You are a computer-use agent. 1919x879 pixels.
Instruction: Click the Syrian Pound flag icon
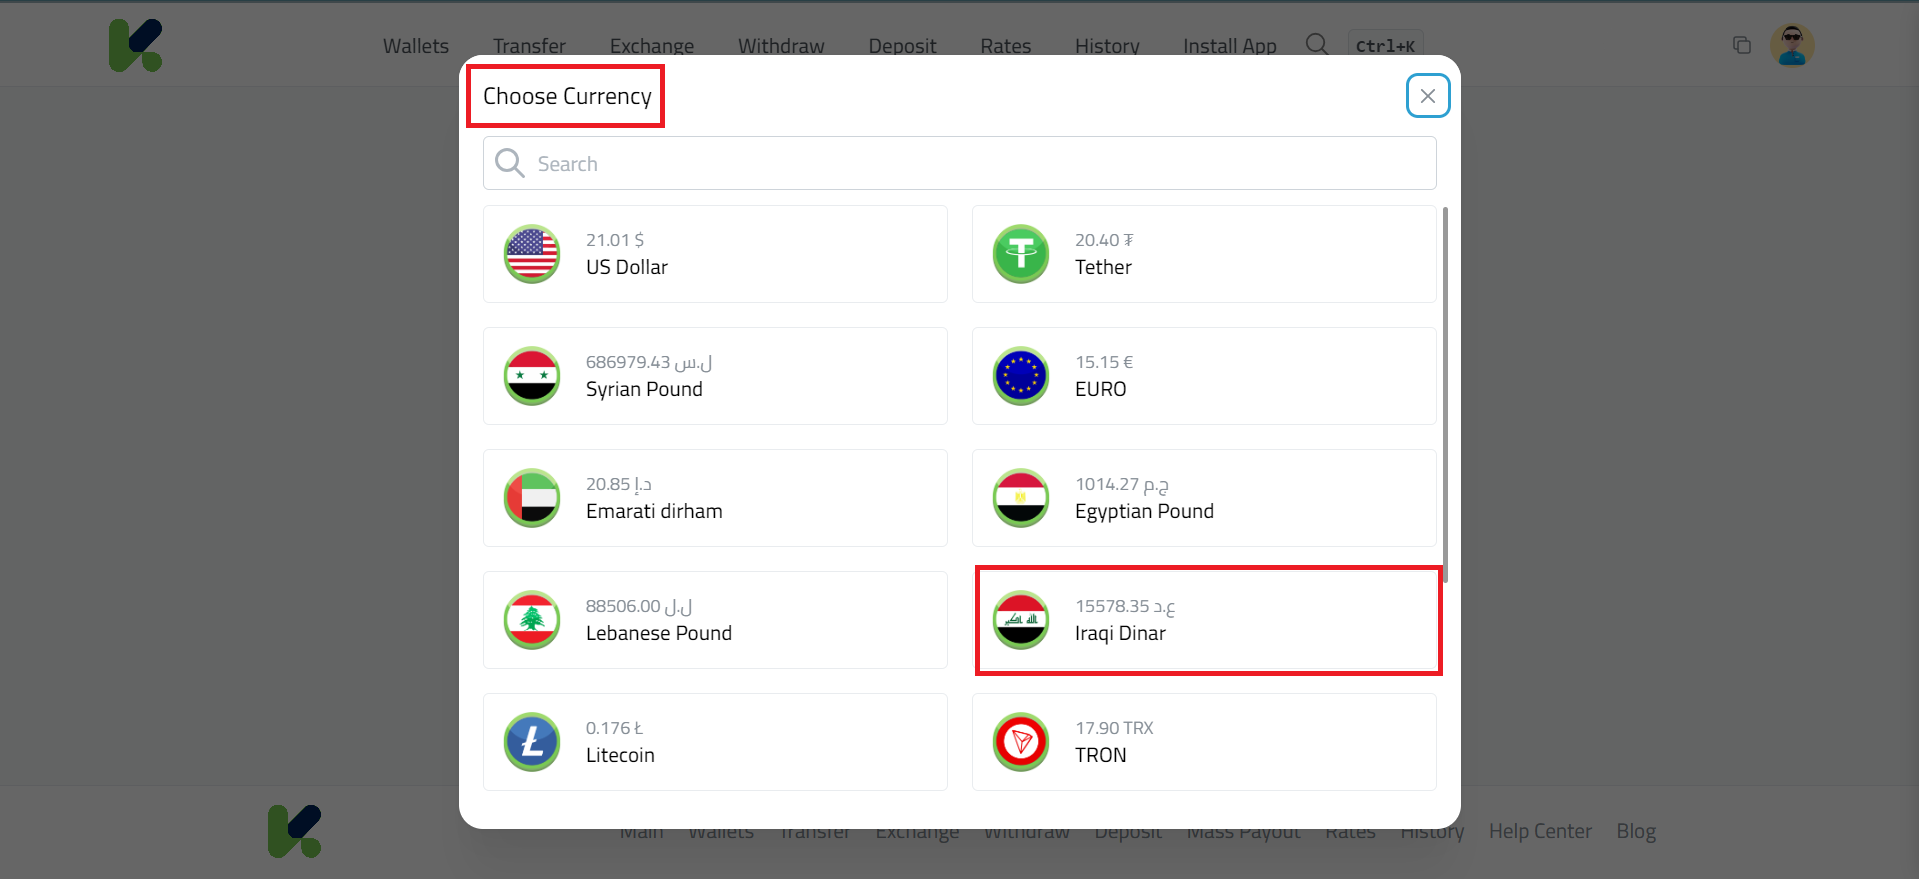(532, 376)
